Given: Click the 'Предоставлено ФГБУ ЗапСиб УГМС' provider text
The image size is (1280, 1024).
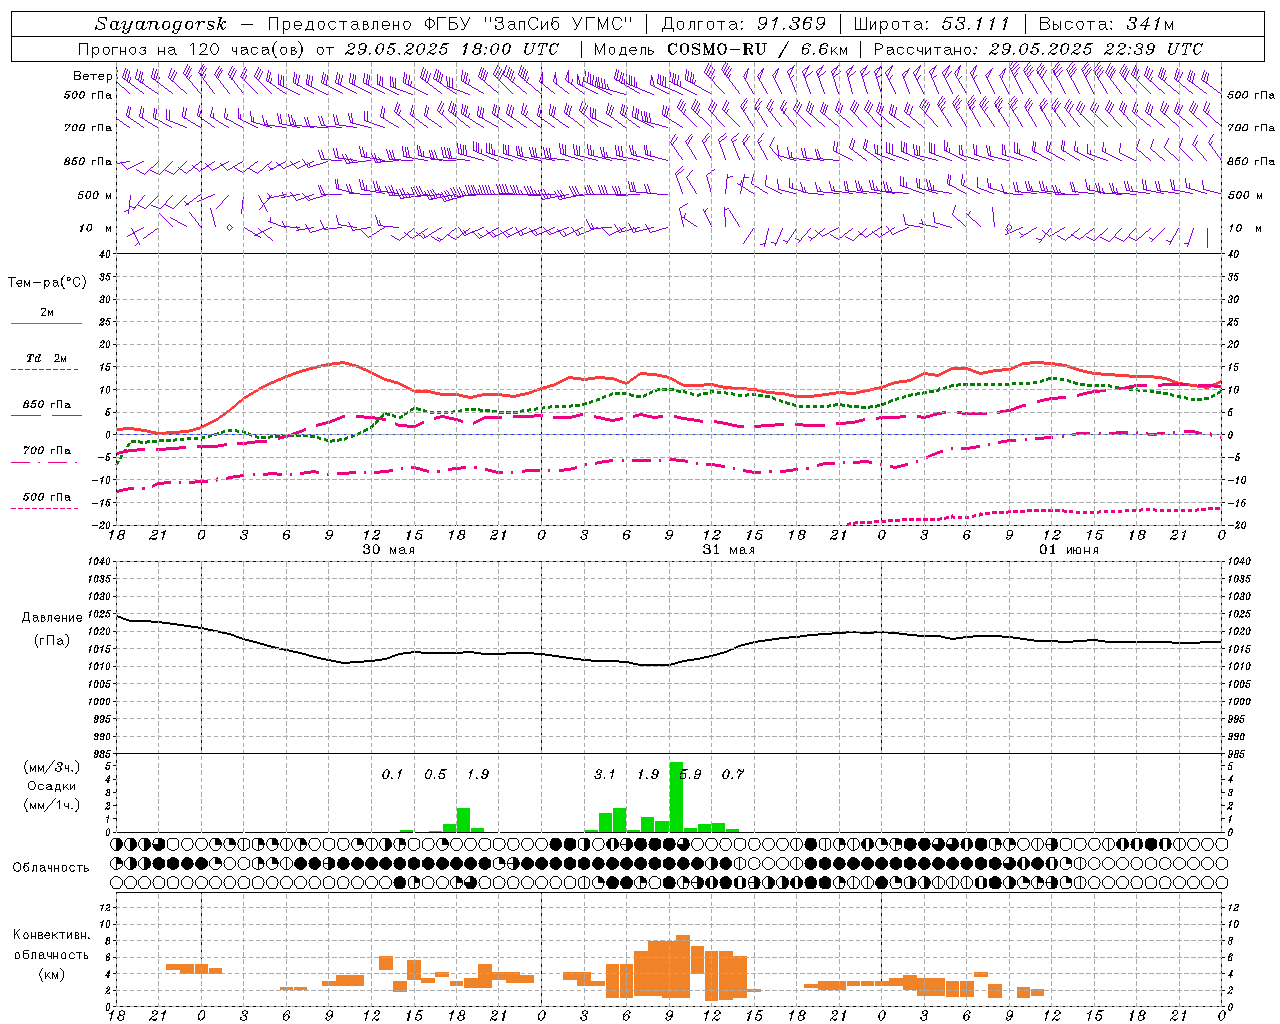Looking at the screenshot, I should point(451,24).
